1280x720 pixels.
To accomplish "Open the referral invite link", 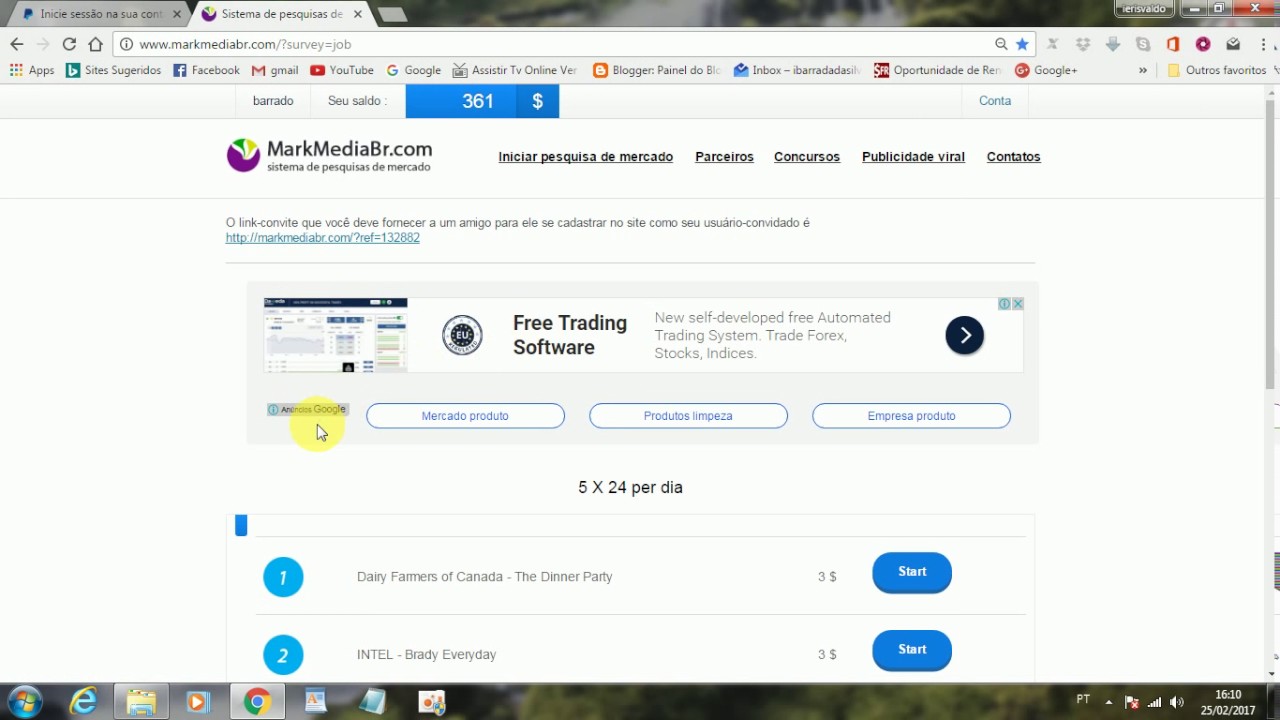I will point(322,238).
